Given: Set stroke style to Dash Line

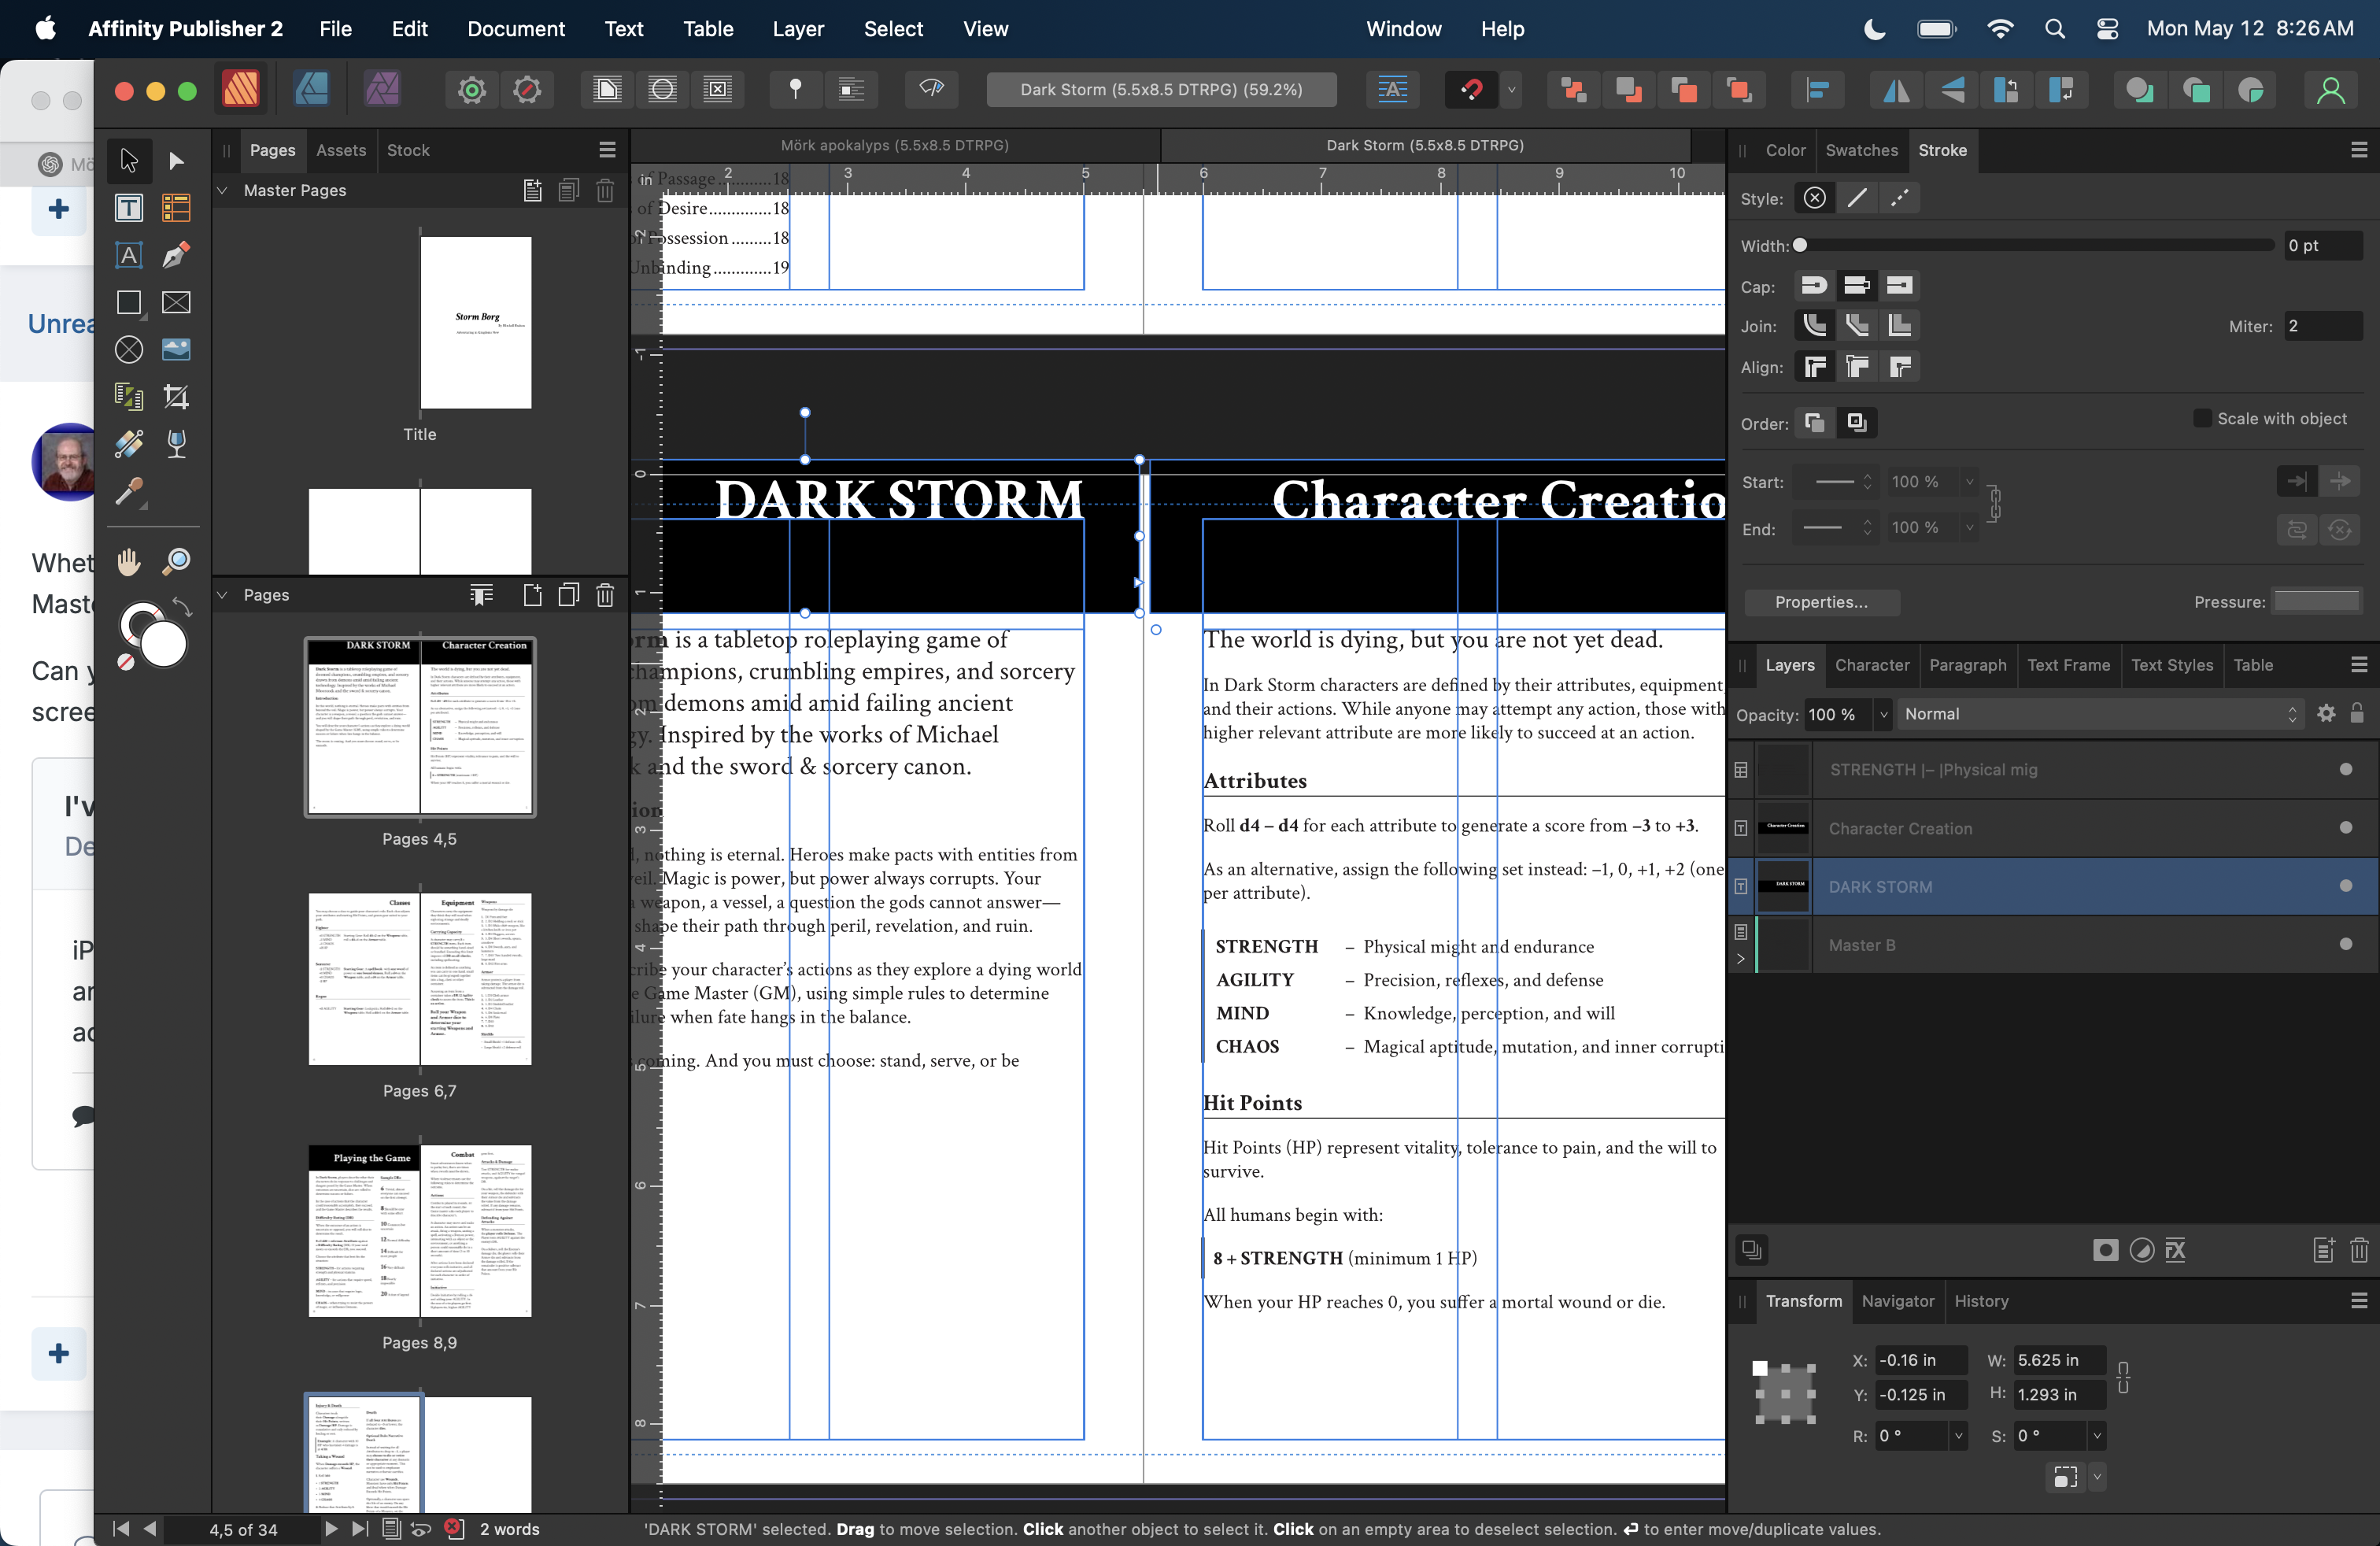Looking at the screenshot, I should point(1898,198).
